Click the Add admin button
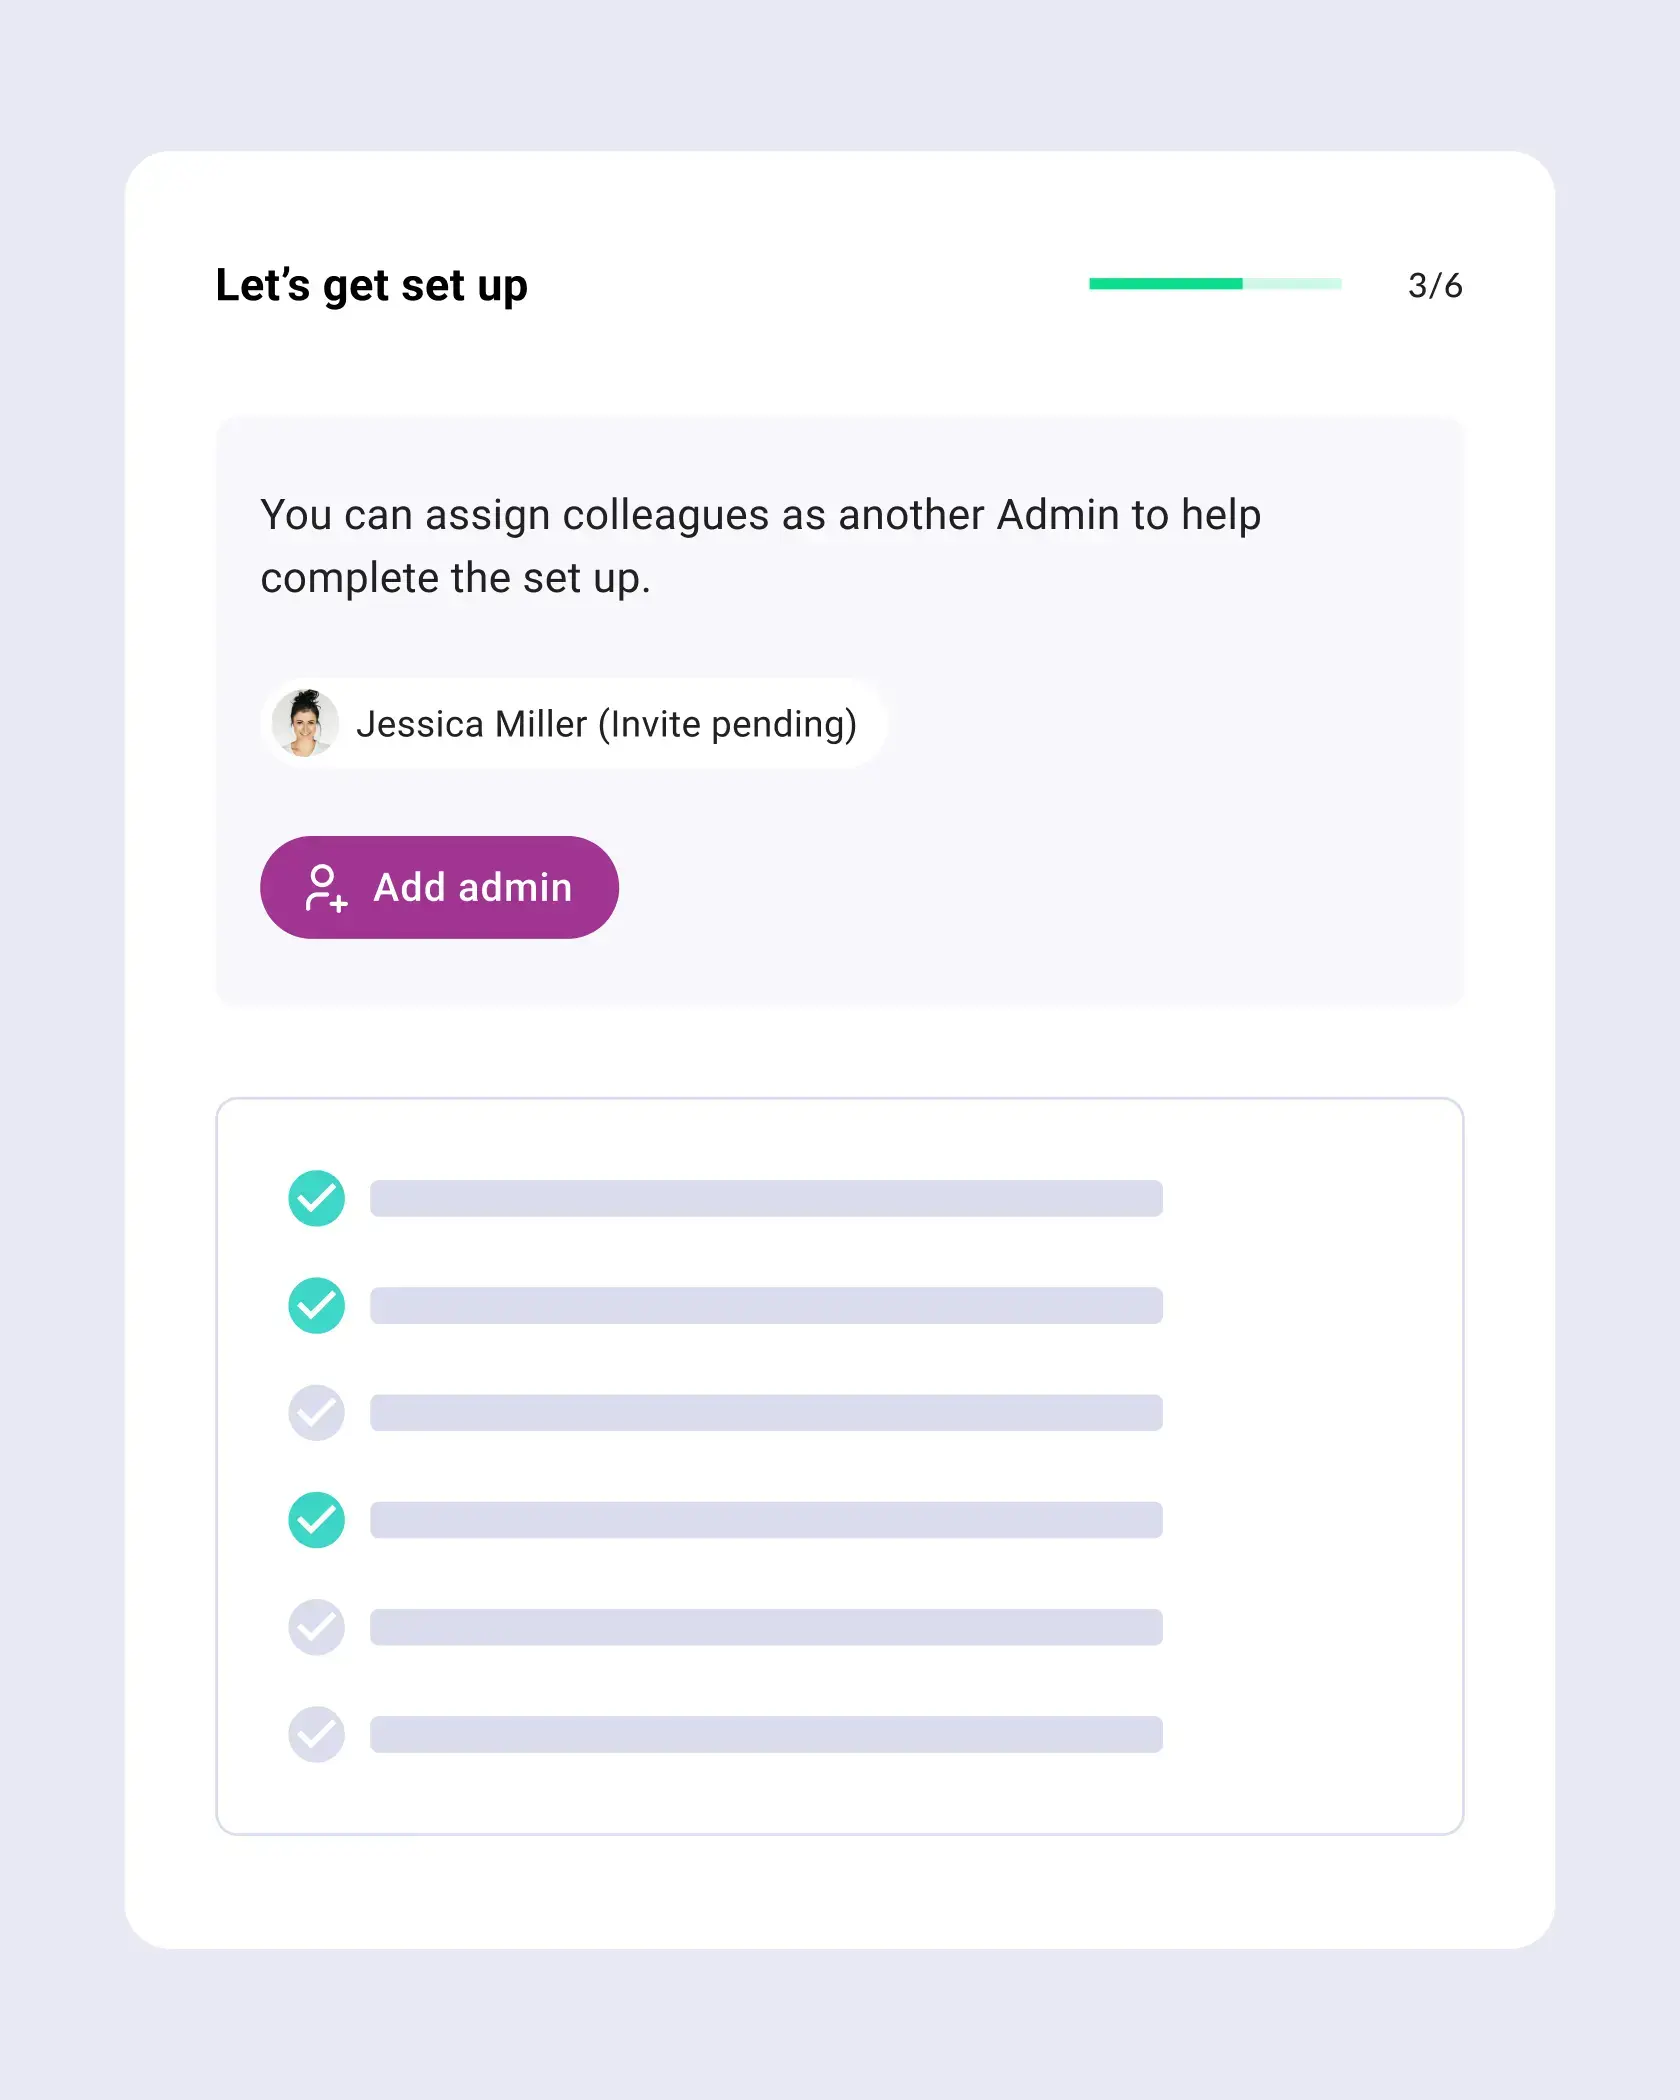Screen dimensions: 1680x2100 tap(440, 887)
